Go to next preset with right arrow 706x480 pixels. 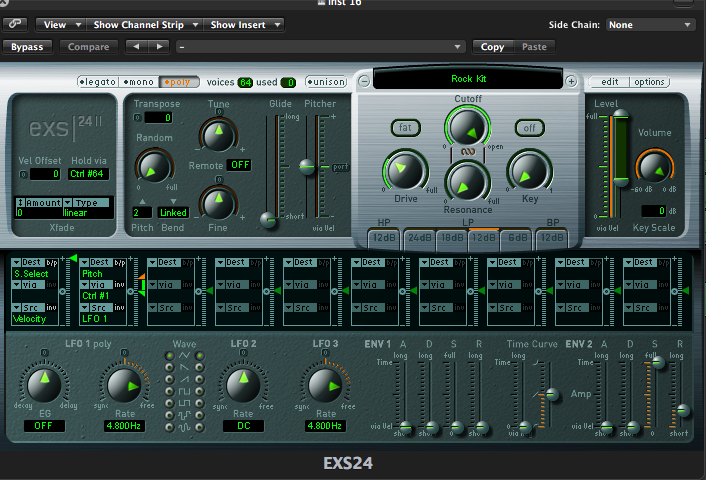(159, 46)
